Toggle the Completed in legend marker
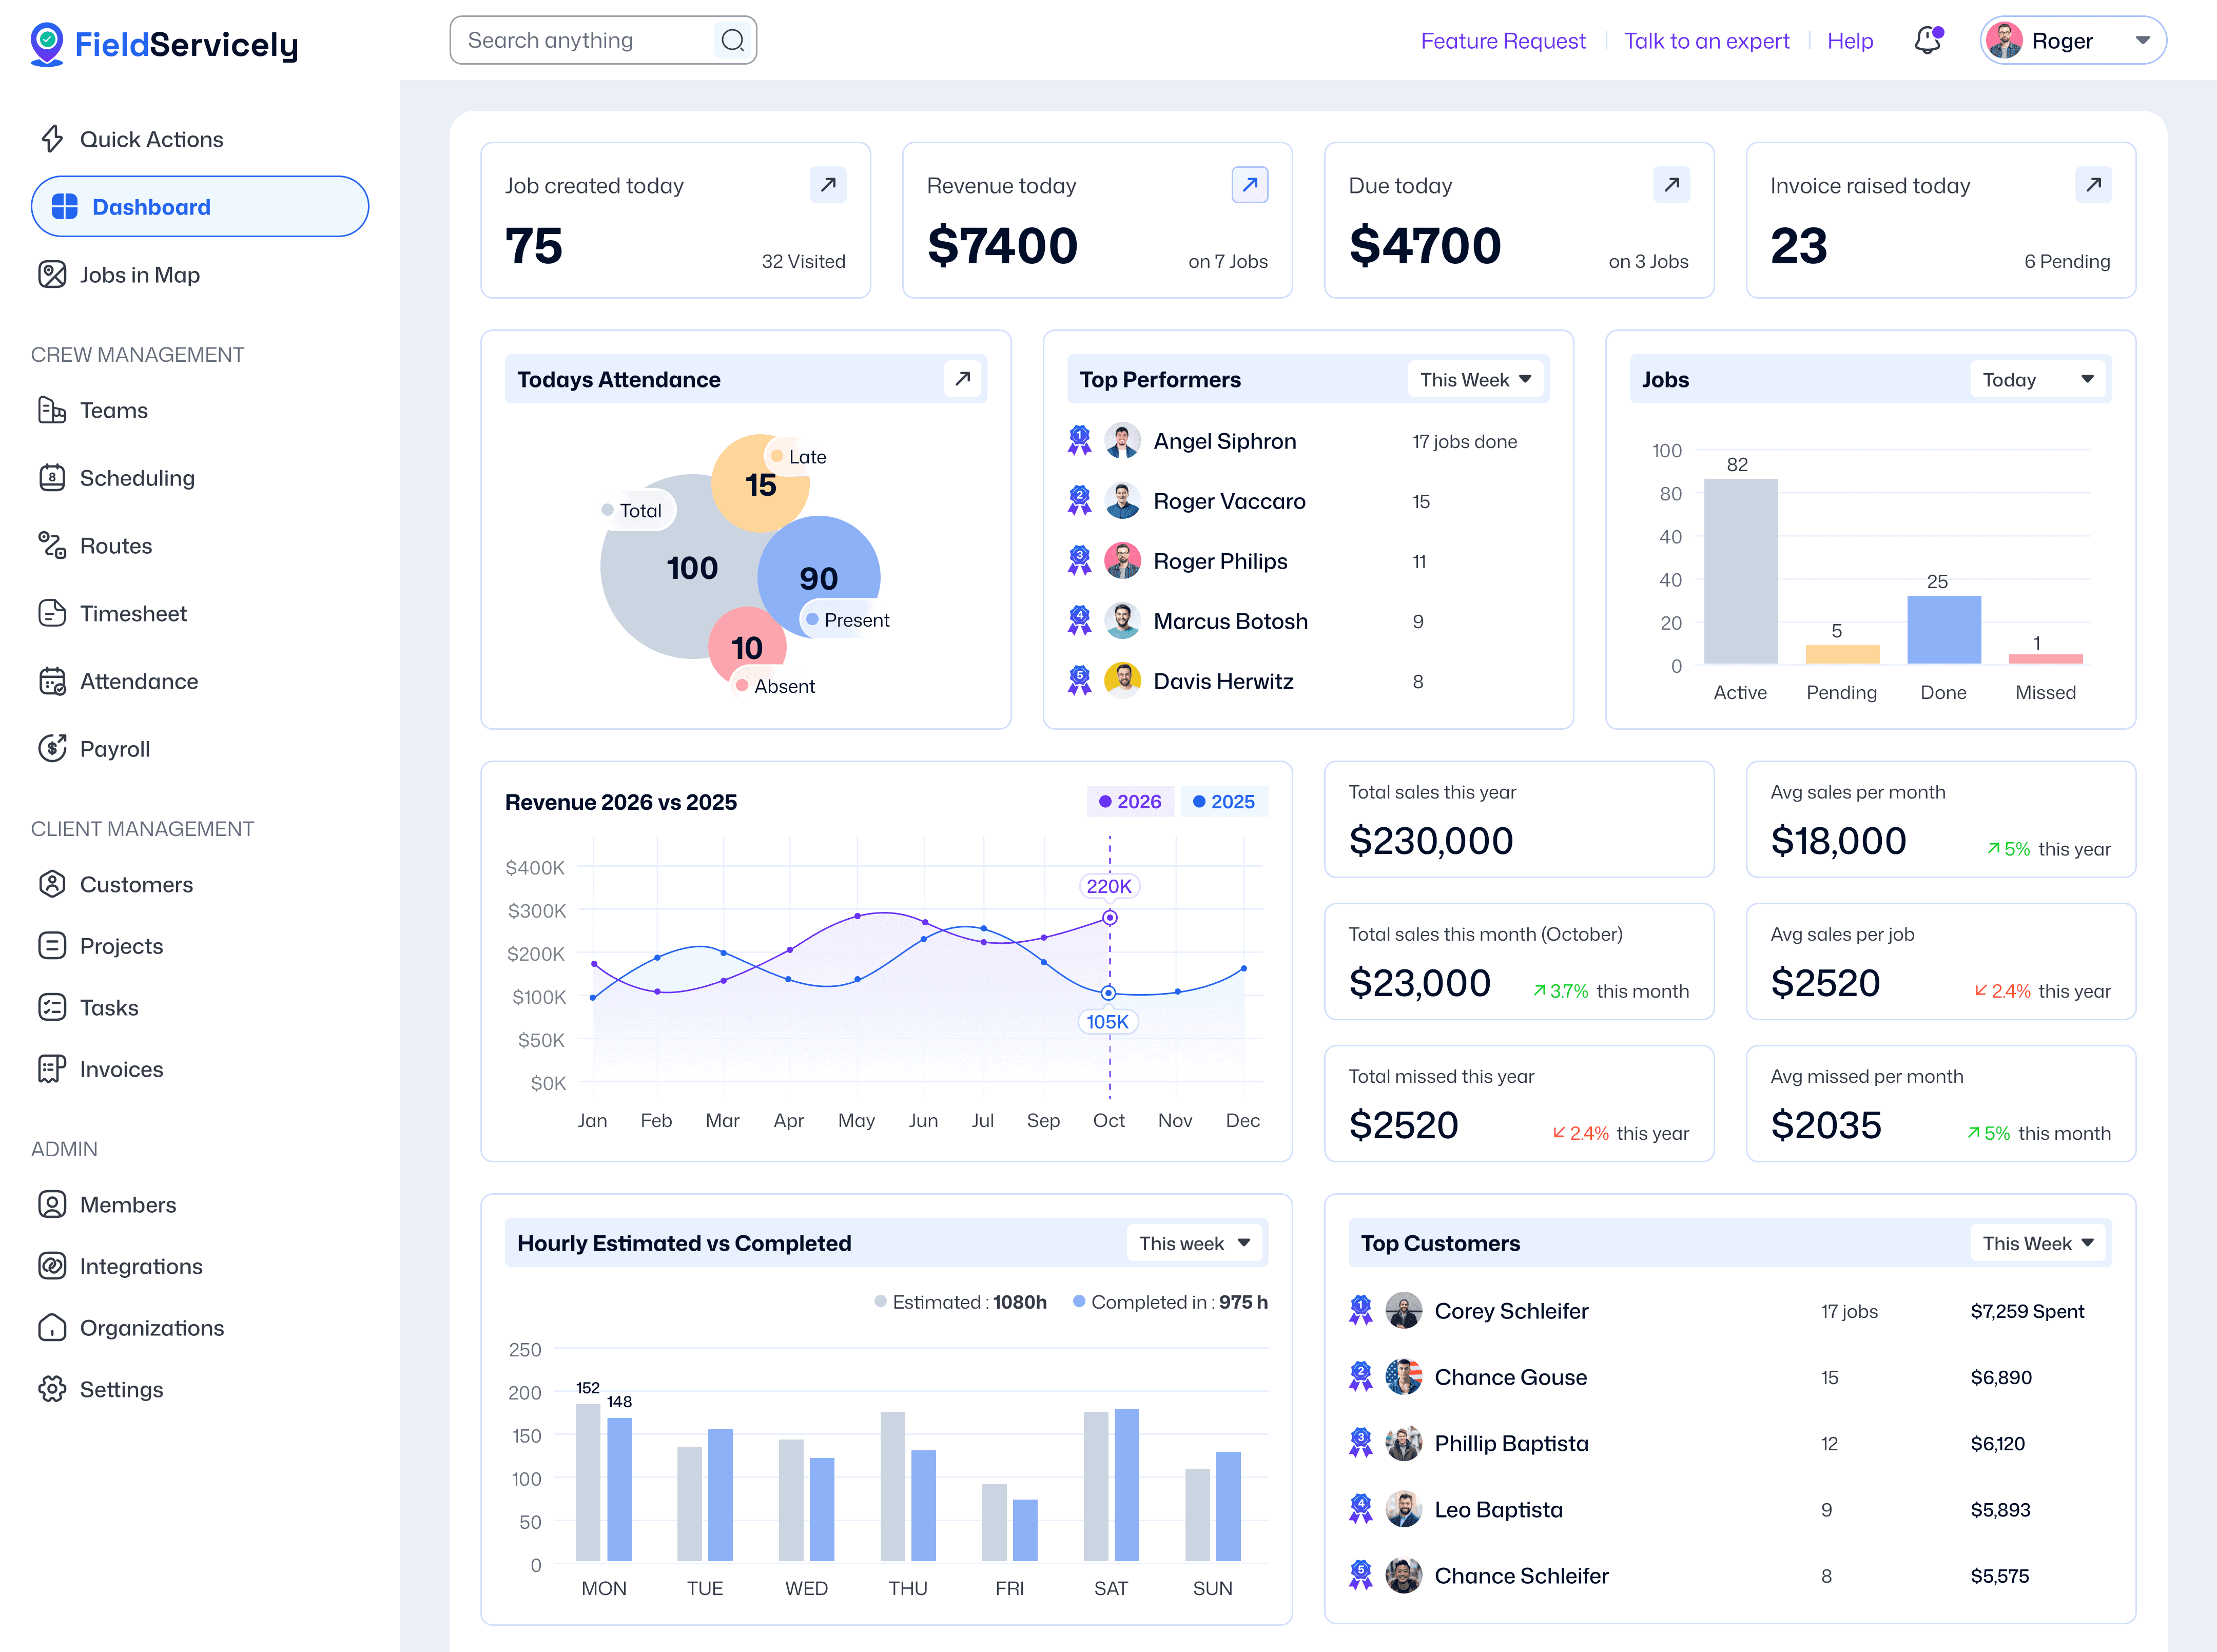This screenshot has height=1652, width=2217. (x=1079, y=1302)
